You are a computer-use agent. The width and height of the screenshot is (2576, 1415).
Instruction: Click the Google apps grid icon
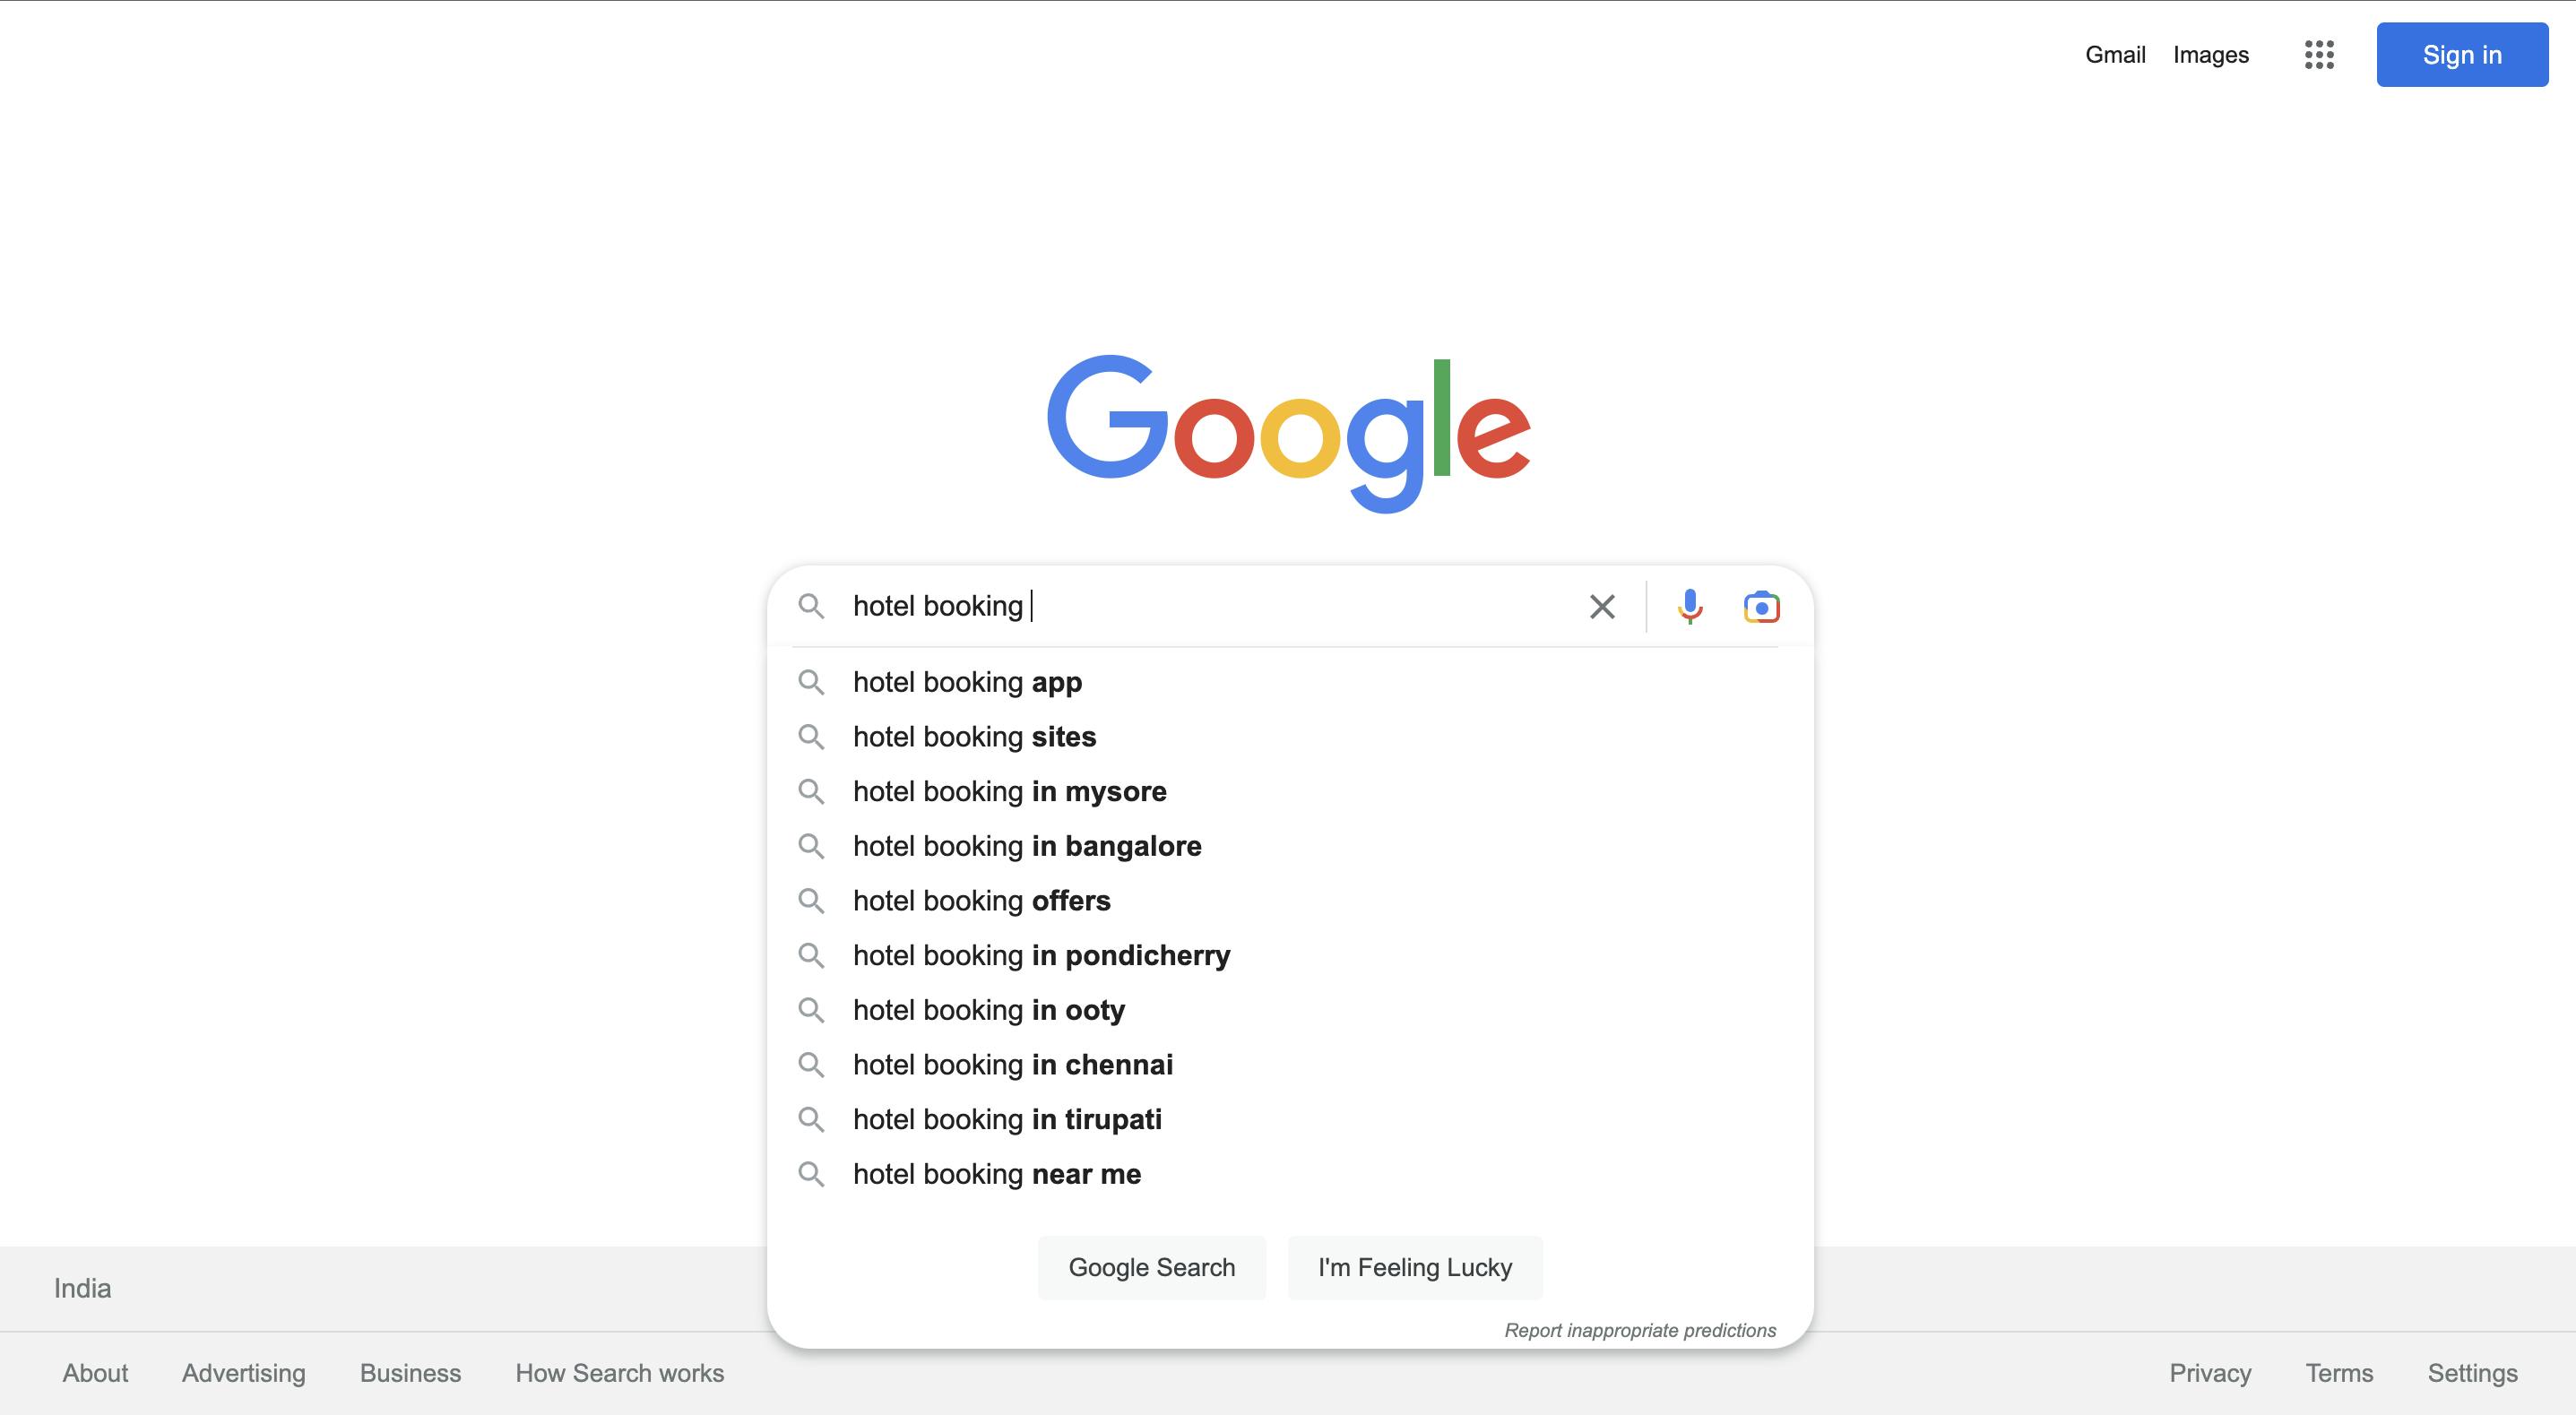[2320, 54]
